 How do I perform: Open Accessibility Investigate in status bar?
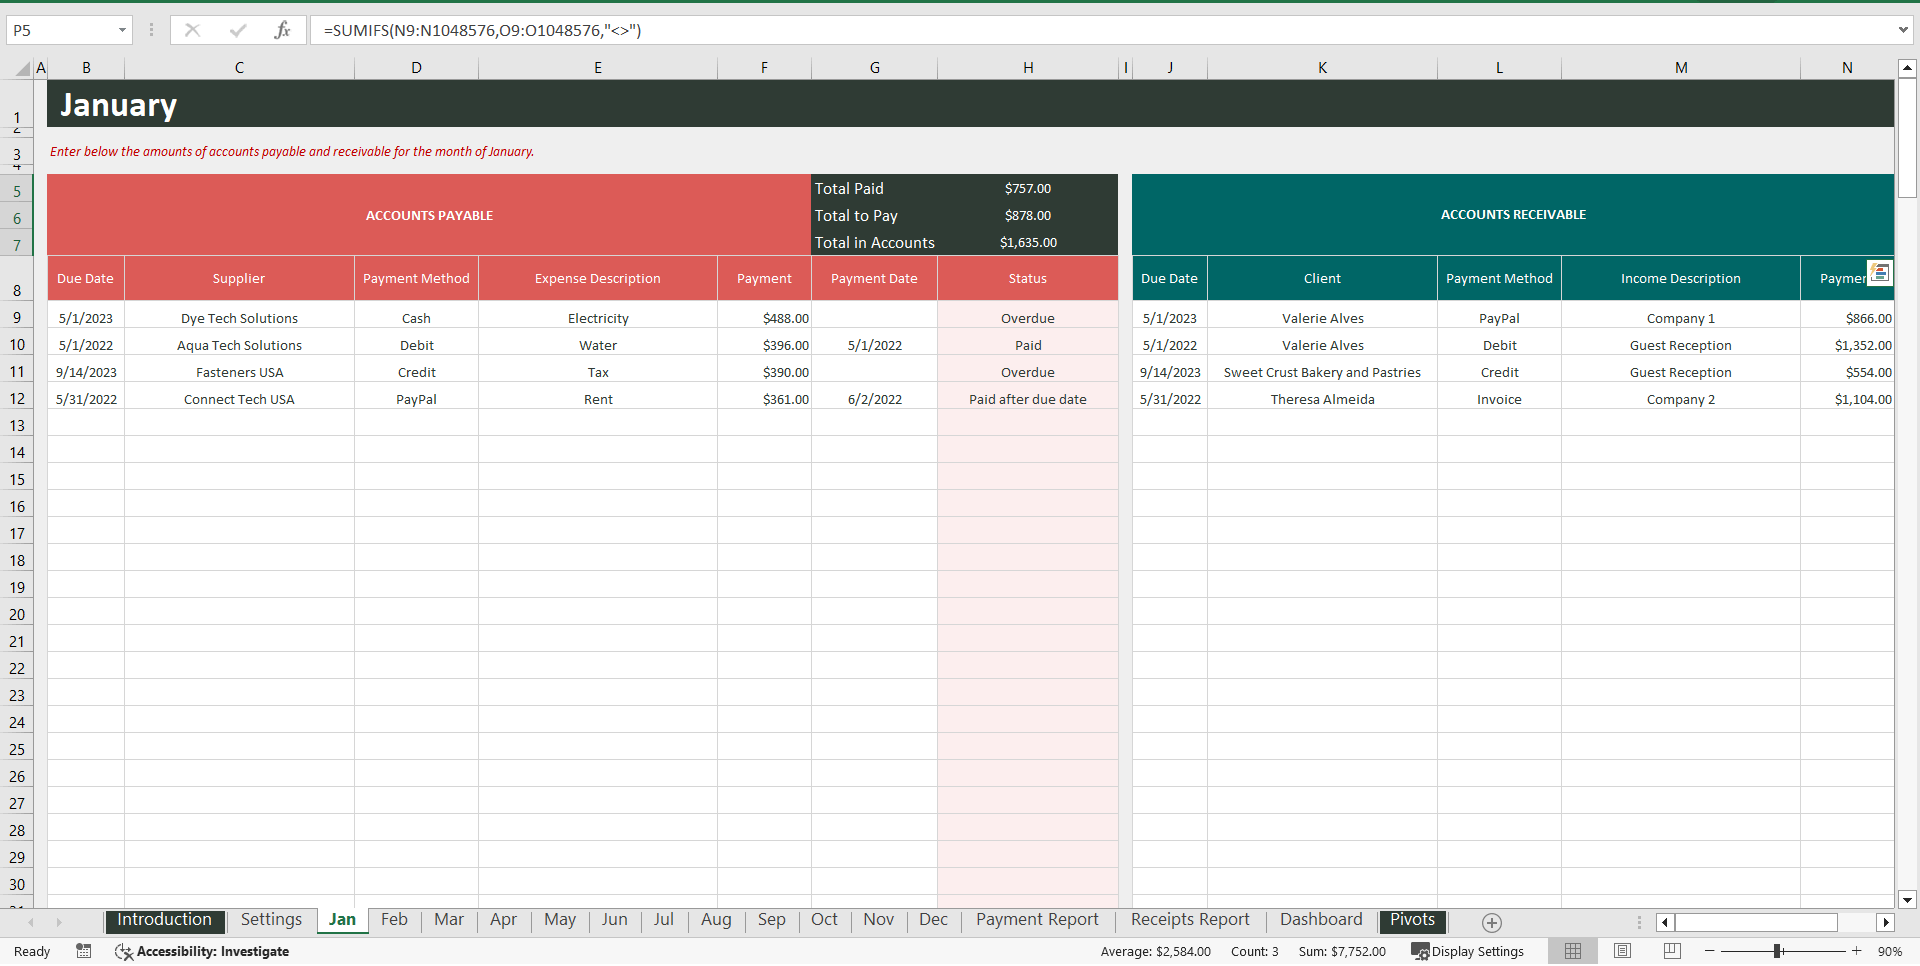point(202,951)
